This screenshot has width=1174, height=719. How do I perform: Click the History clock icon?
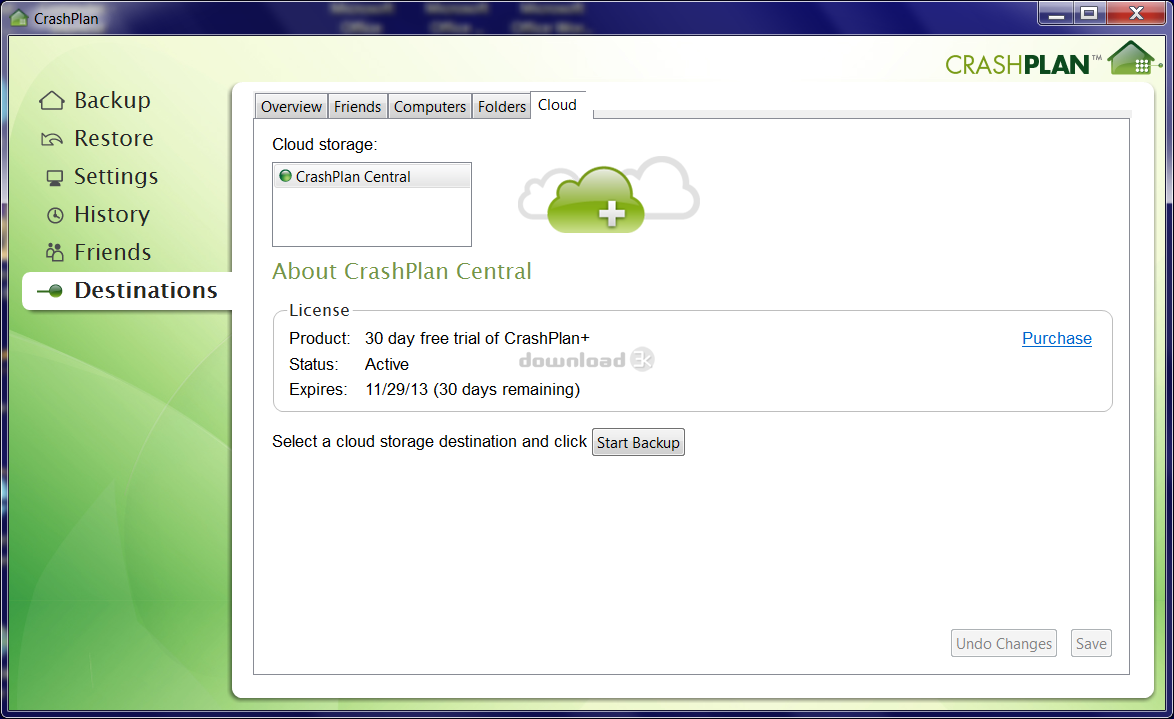[55, 215]
